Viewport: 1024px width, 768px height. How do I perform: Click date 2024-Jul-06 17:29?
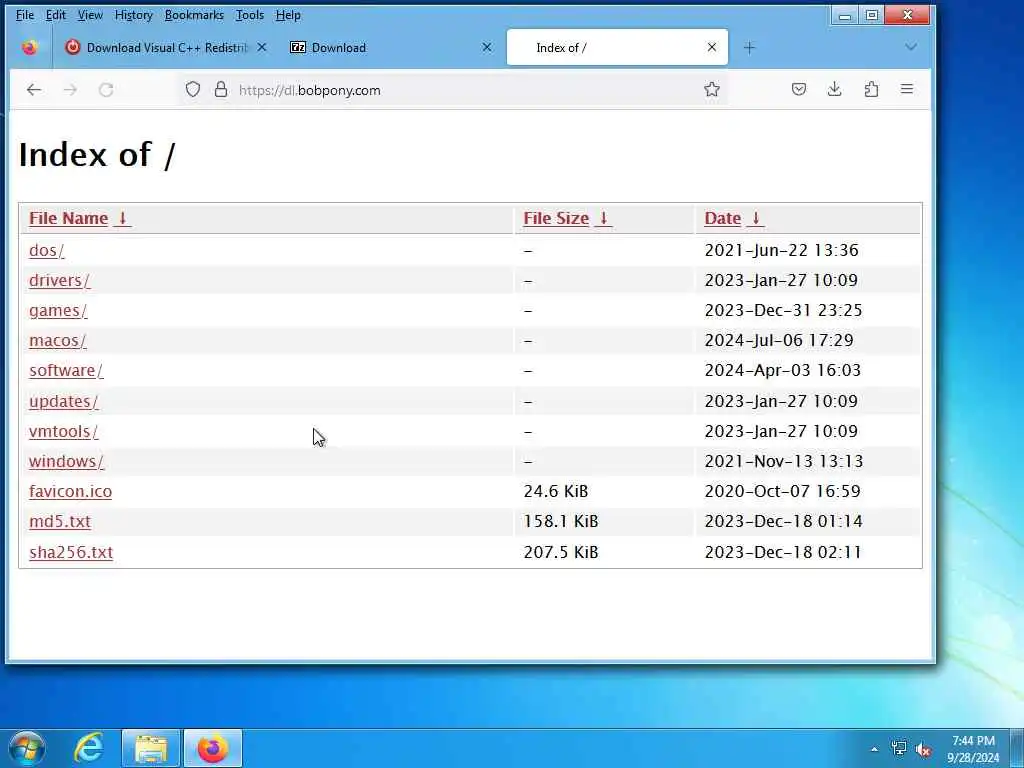(x=779, y=340)
